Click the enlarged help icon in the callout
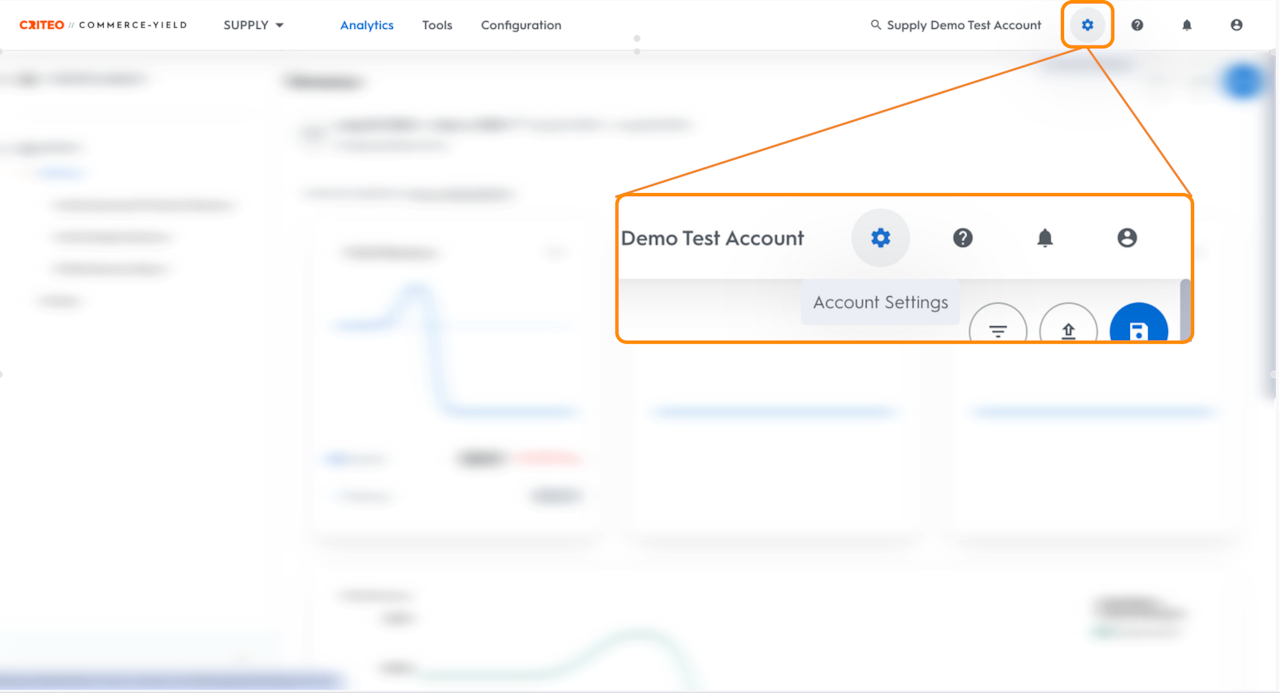 [963, 238]
